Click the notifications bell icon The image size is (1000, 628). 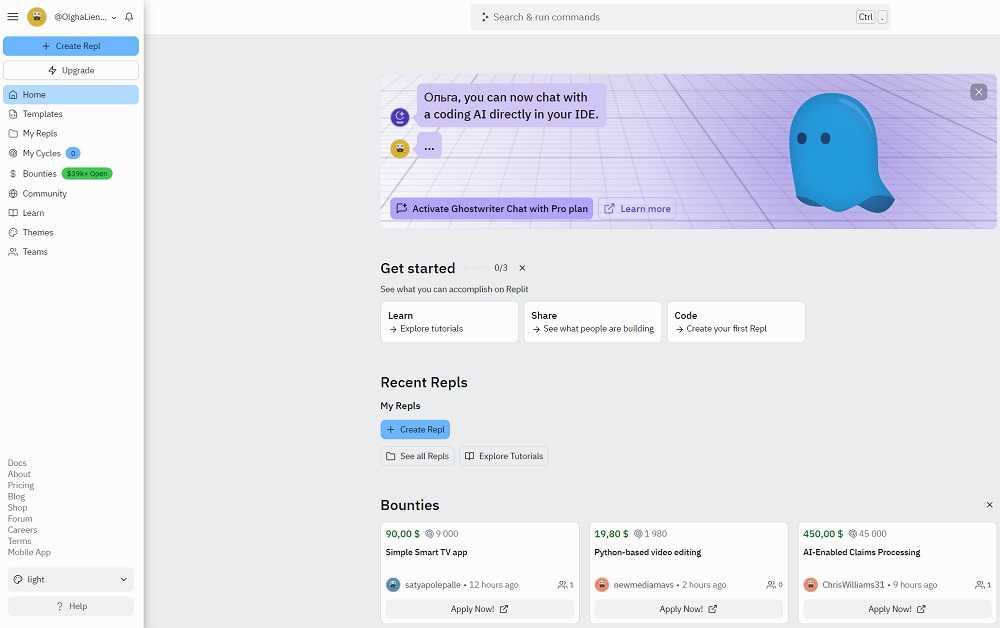(129, 17)
